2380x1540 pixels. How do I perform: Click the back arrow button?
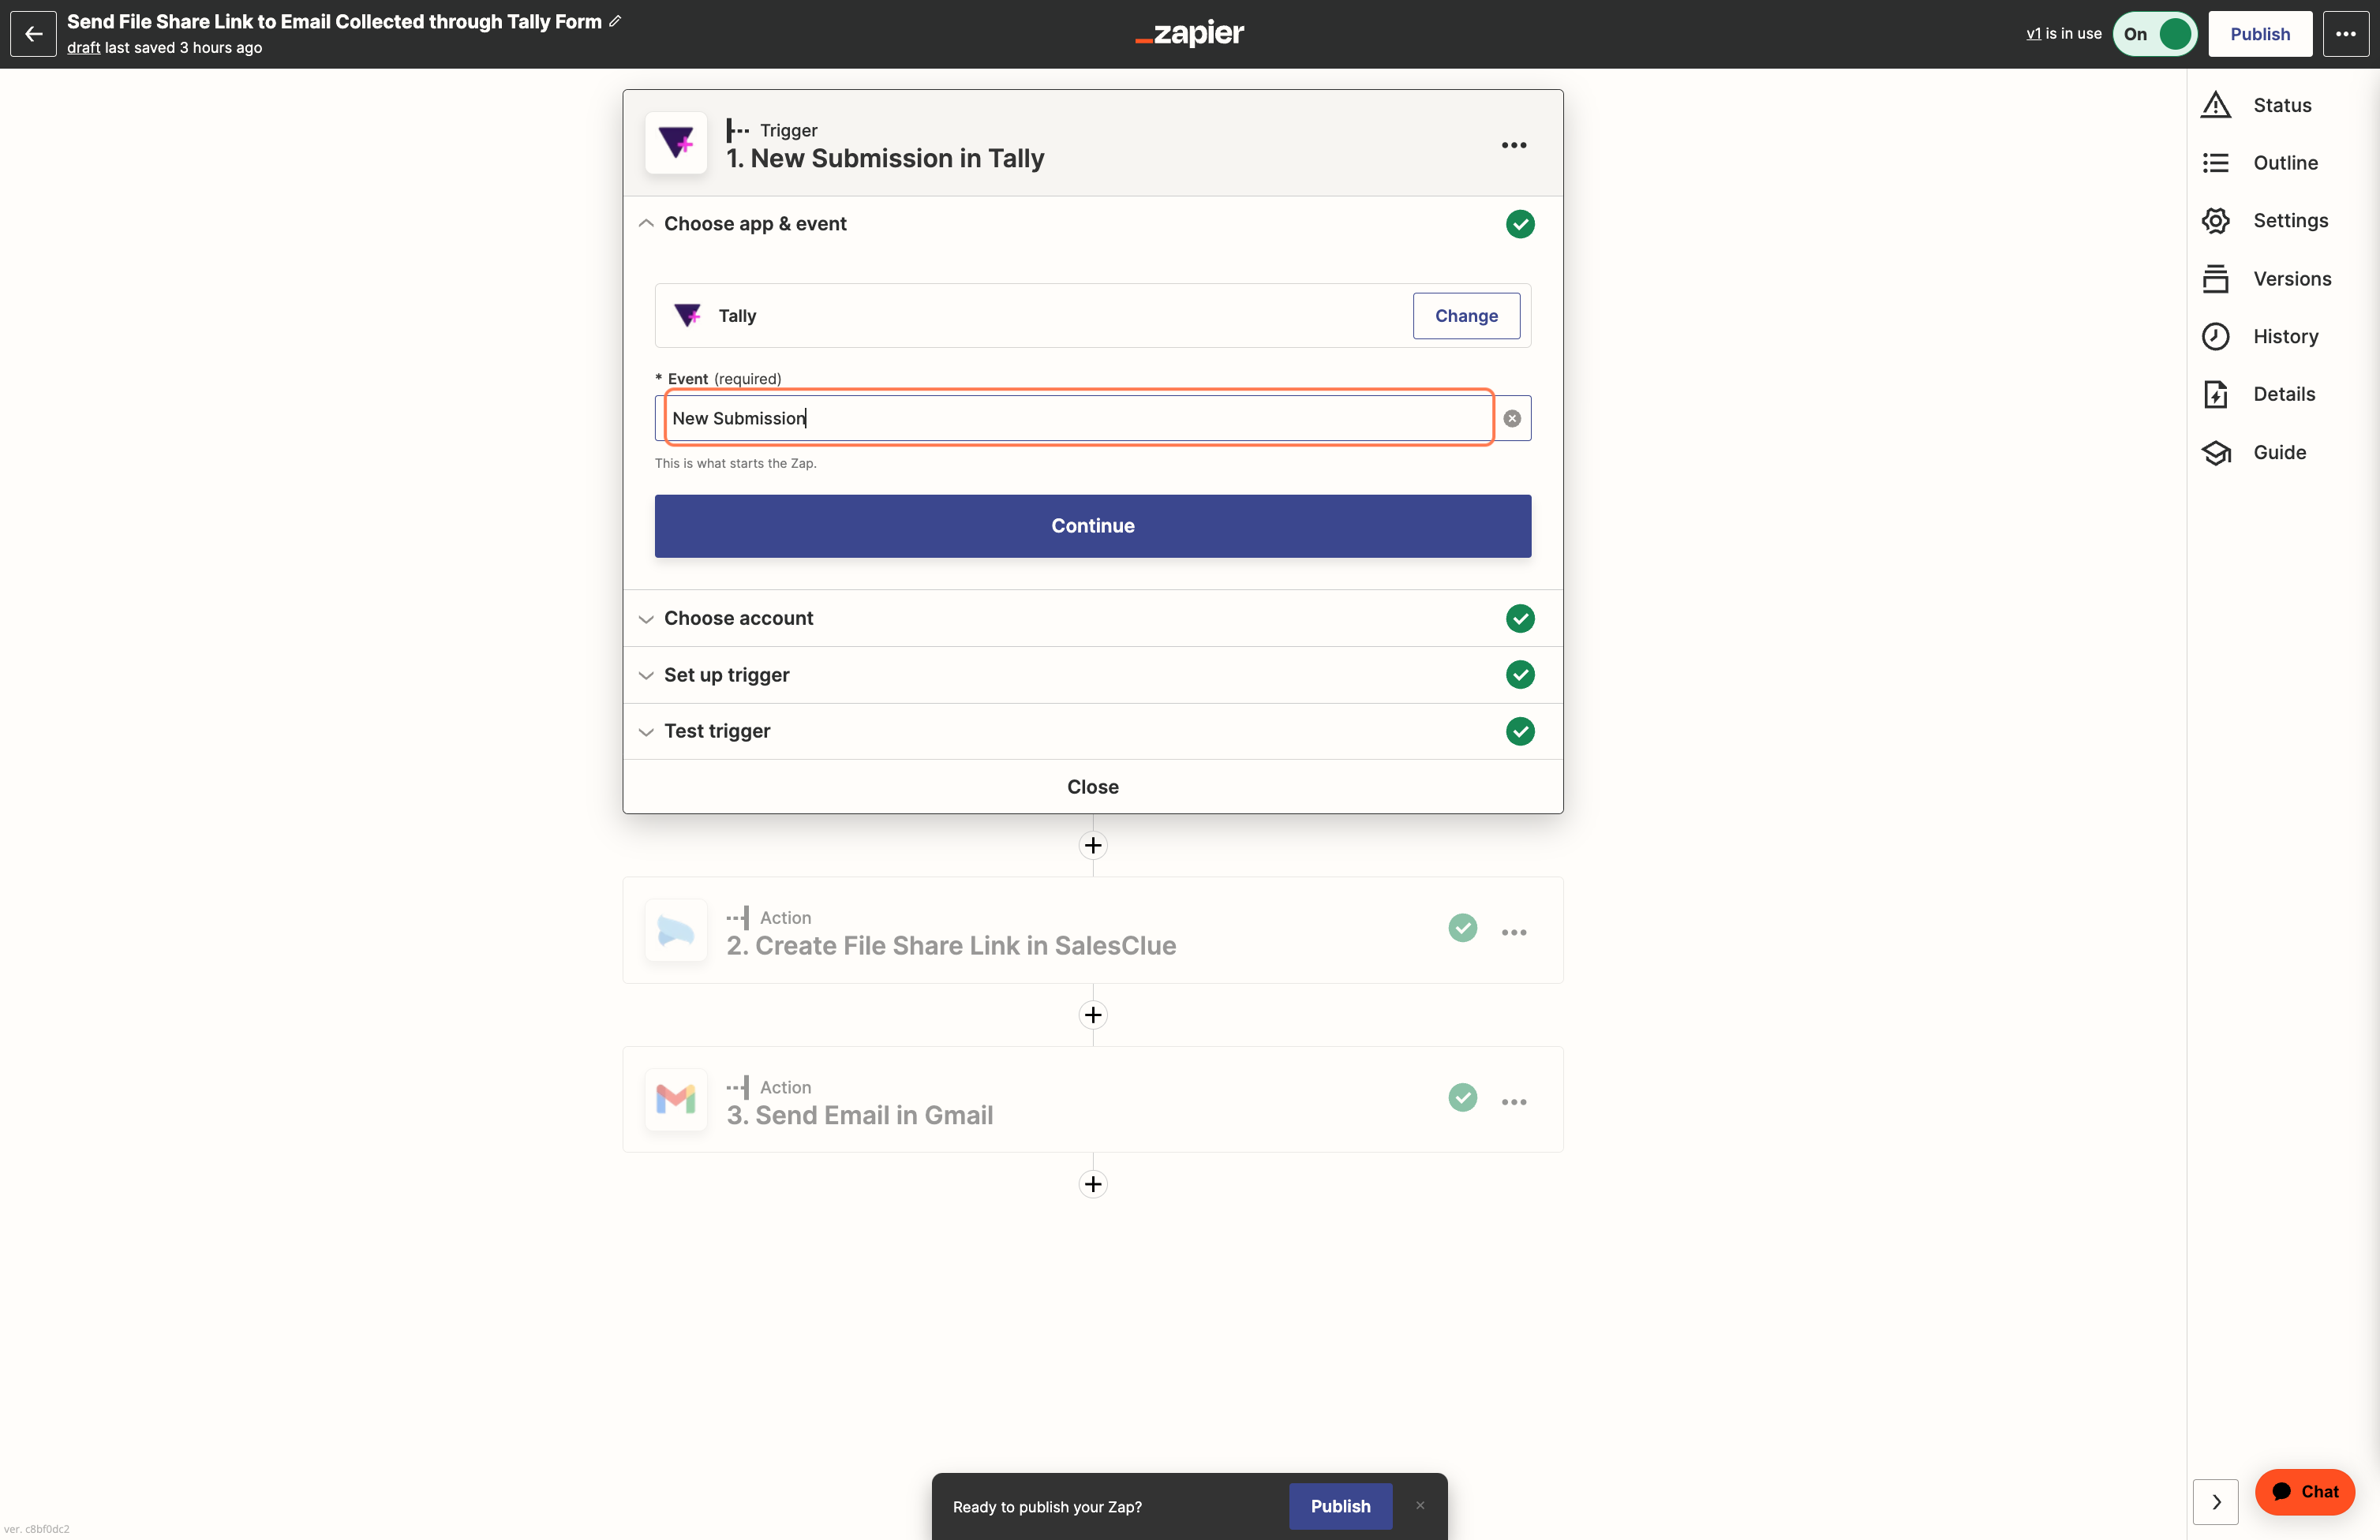click(33, 34)
